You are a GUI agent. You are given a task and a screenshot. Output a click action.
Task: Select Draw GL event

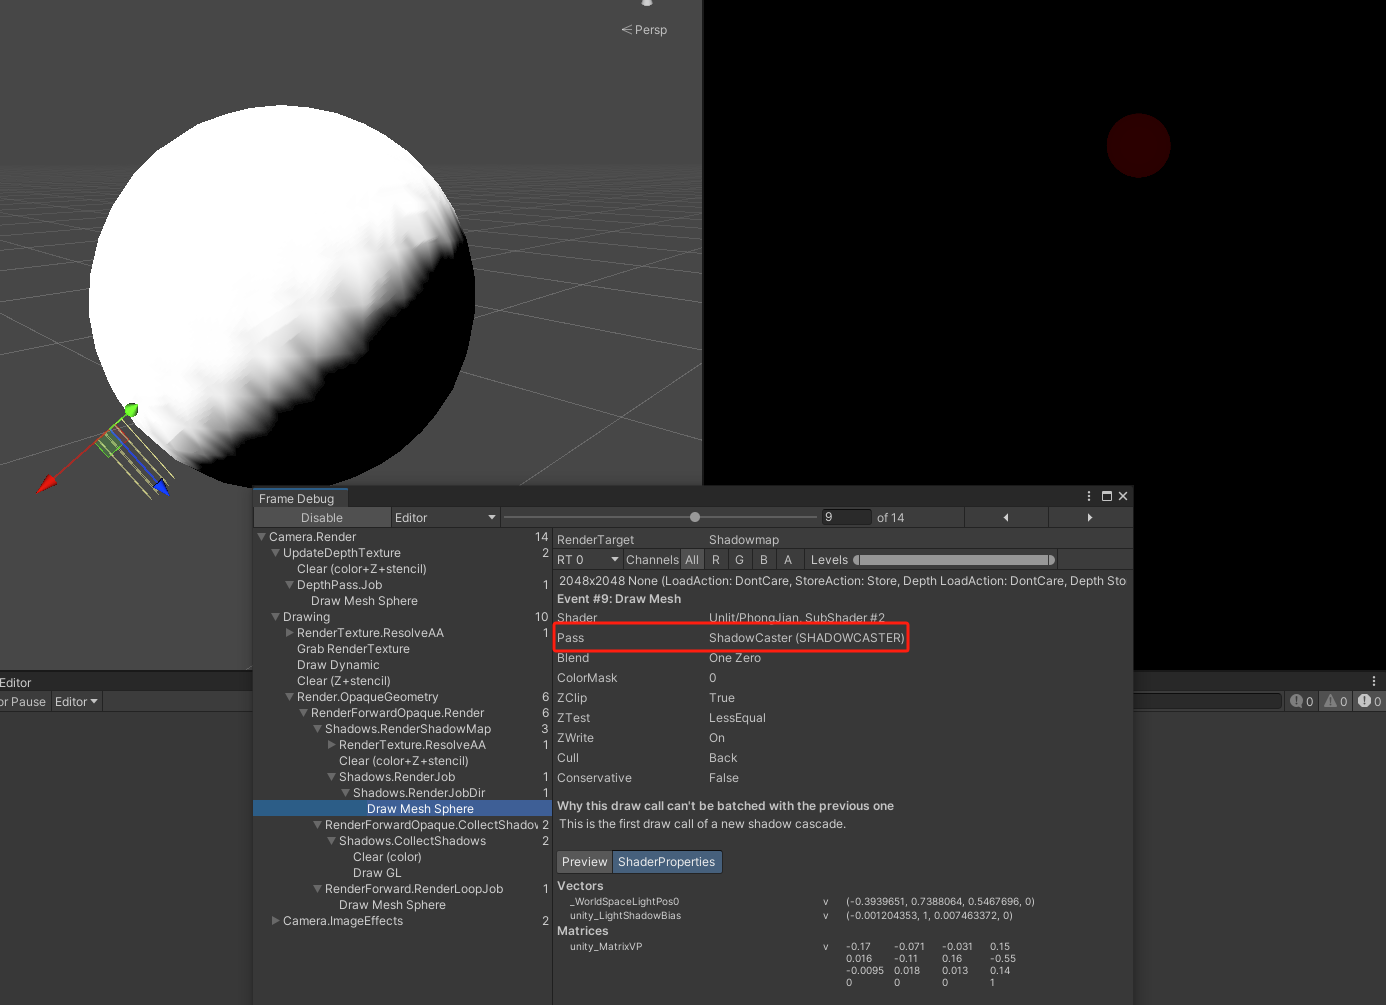click(377, 873)
